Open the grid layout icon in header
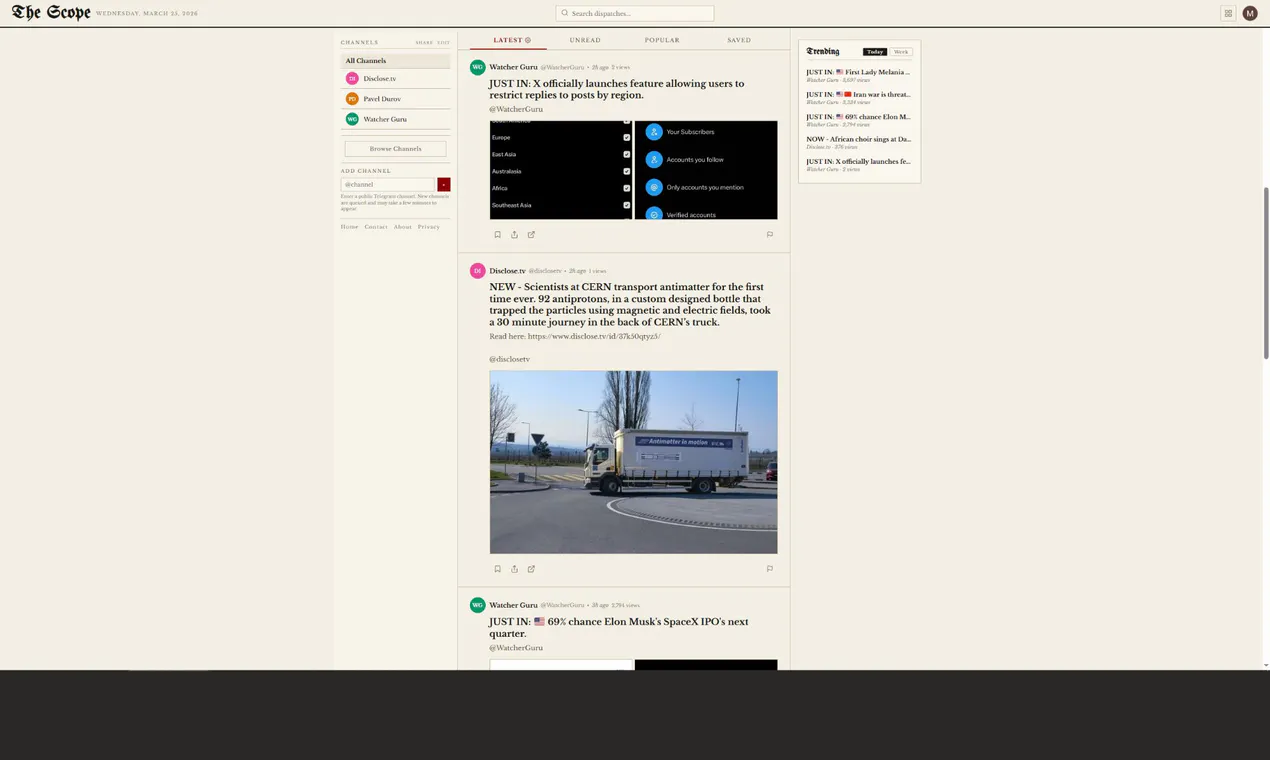 click(1228, 13)
